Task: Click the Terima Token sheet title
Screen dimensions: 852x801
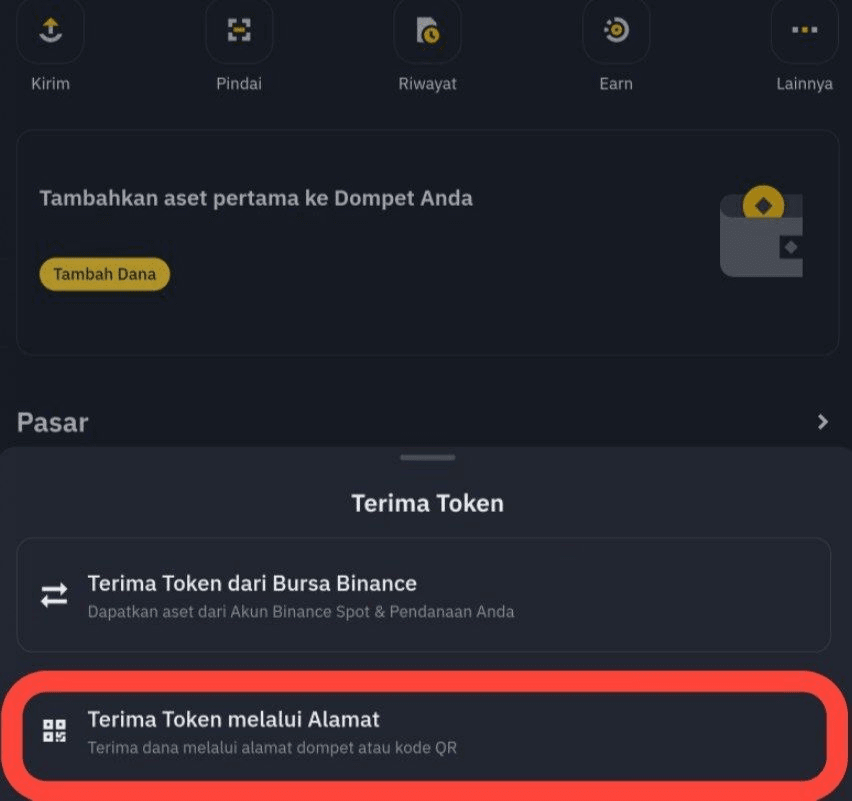Action: click(427, 503)
